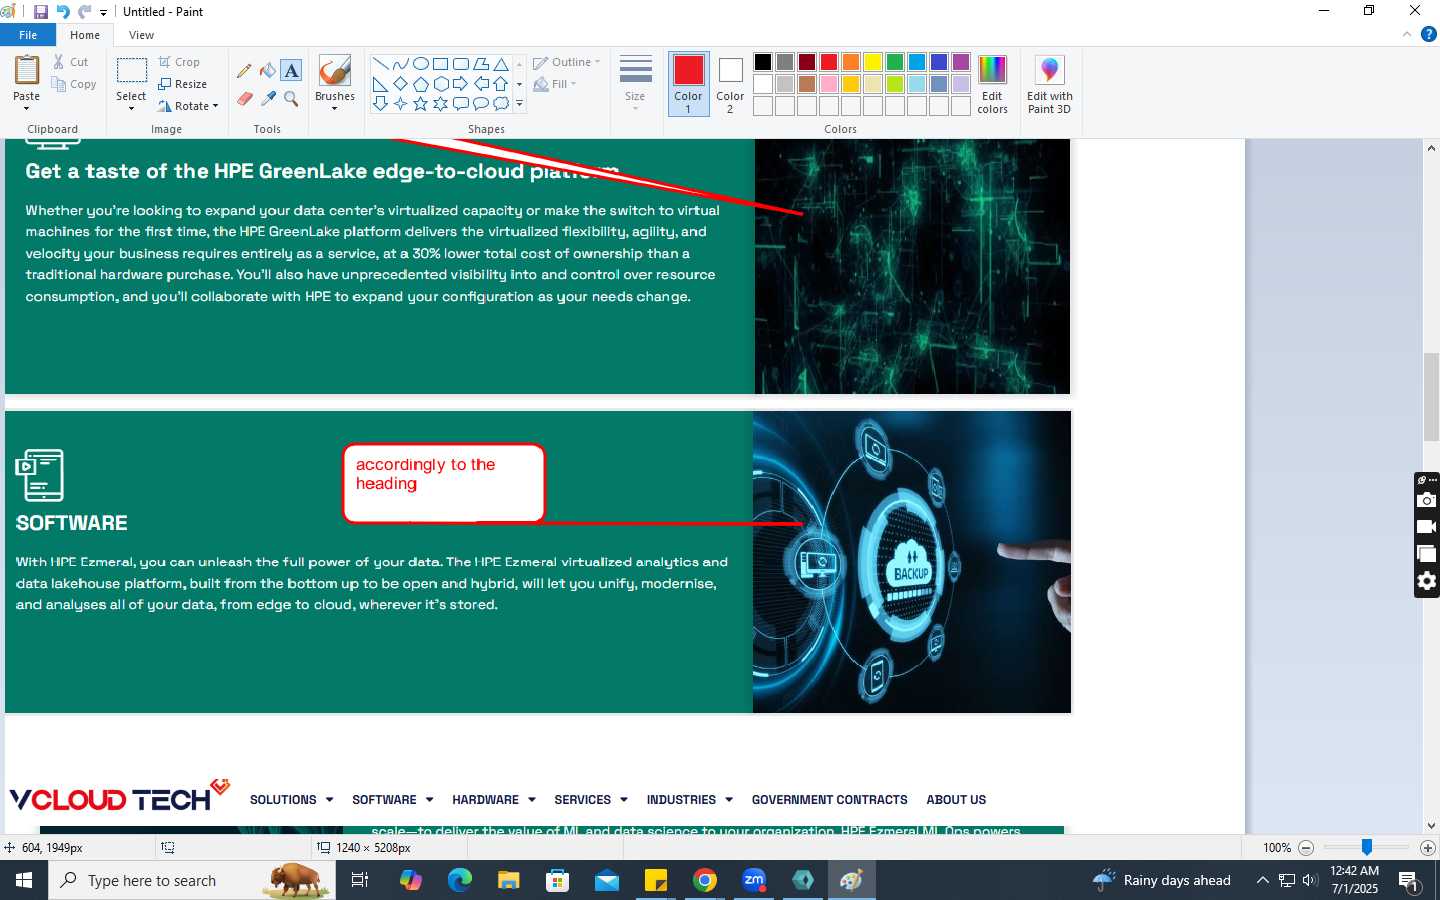The image size is (1440, 900).
Task: Choose the Line shape
Action: click(380, 64)
